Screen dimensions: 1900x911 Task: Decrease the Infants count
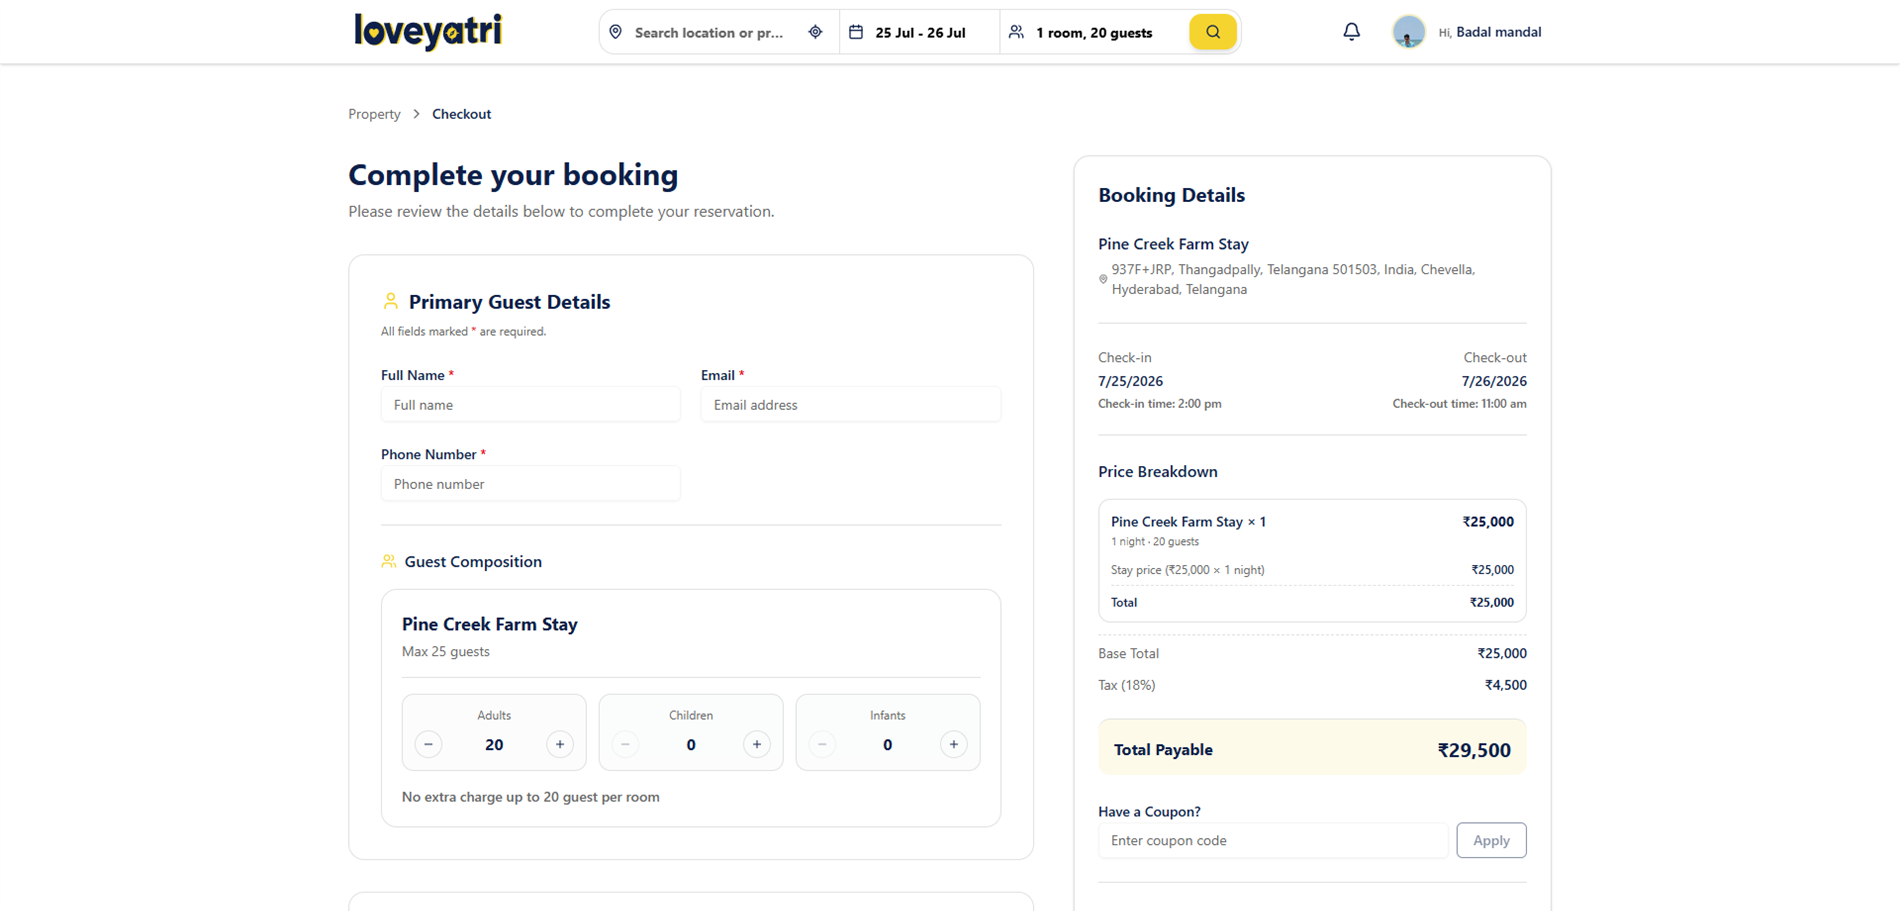[x=822, y=744]
